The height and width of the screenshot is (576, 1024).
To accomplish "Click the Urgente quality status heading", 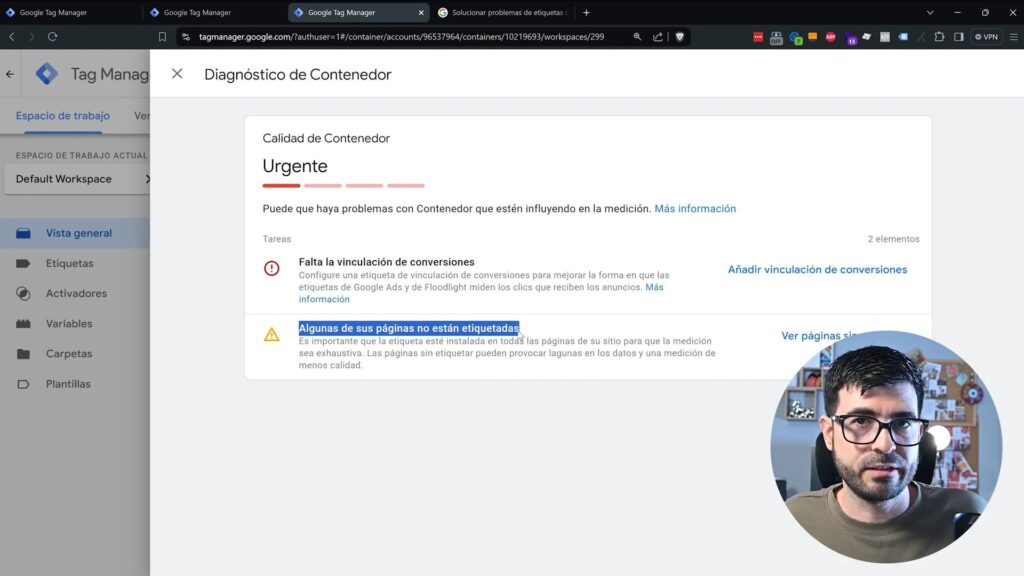I will pos(295,166).
